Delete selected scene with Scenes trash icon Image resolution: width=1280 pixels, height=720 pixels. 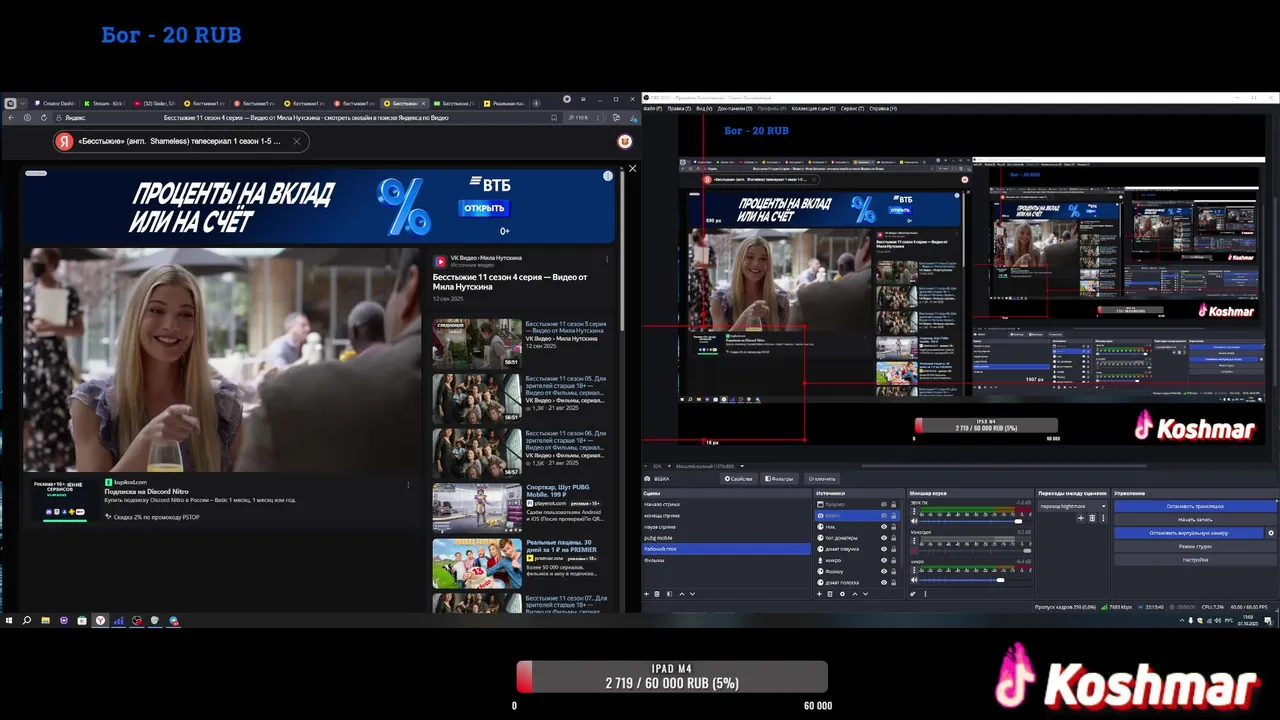click(x=657, y=593)
